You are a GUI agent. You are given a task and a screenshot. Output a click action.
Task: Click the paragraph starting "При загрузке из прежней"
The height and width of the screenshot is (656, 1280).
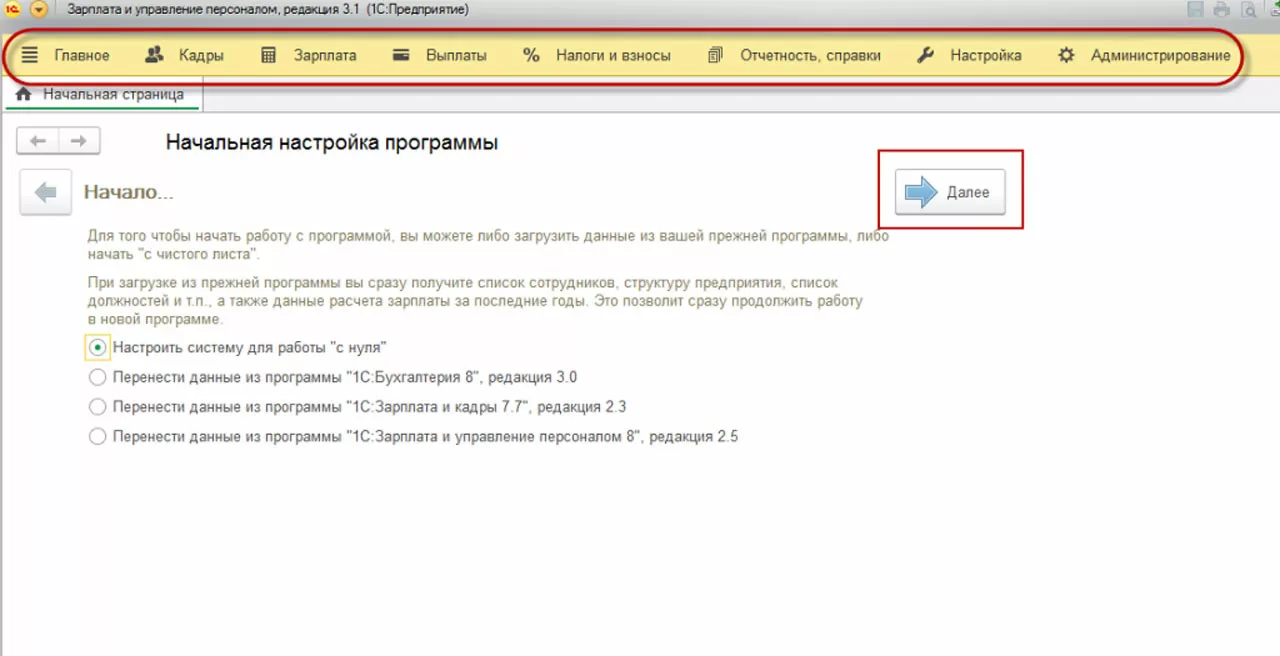pos(475,302)
